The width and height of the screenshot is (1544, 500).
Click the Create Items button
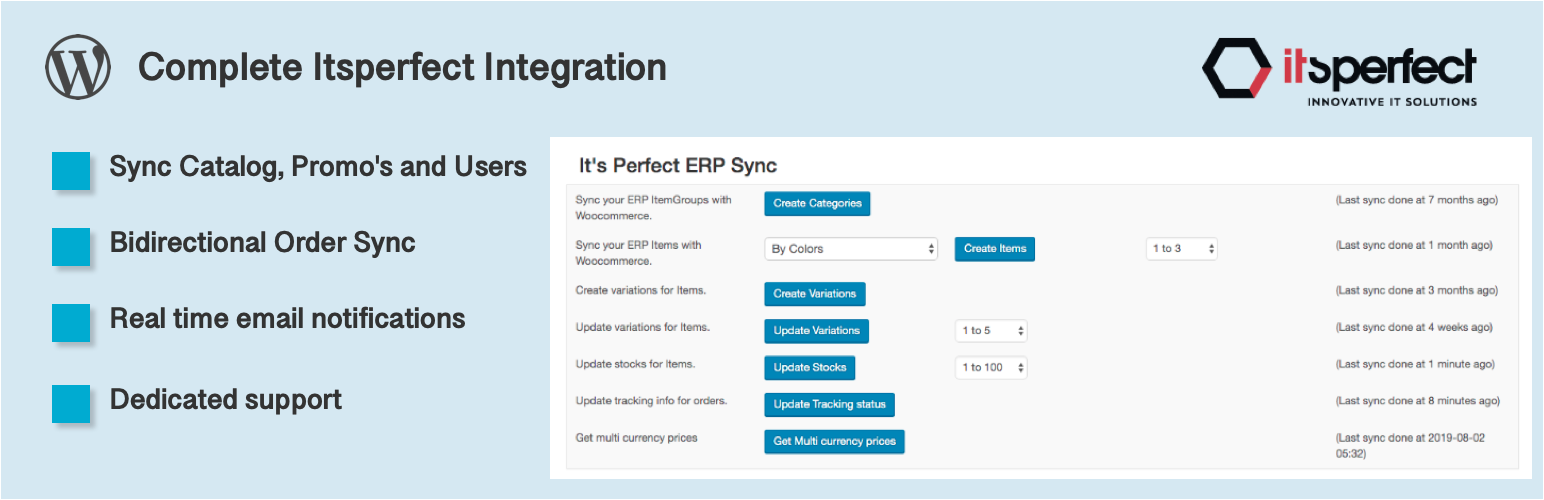(x=994, y=249)
